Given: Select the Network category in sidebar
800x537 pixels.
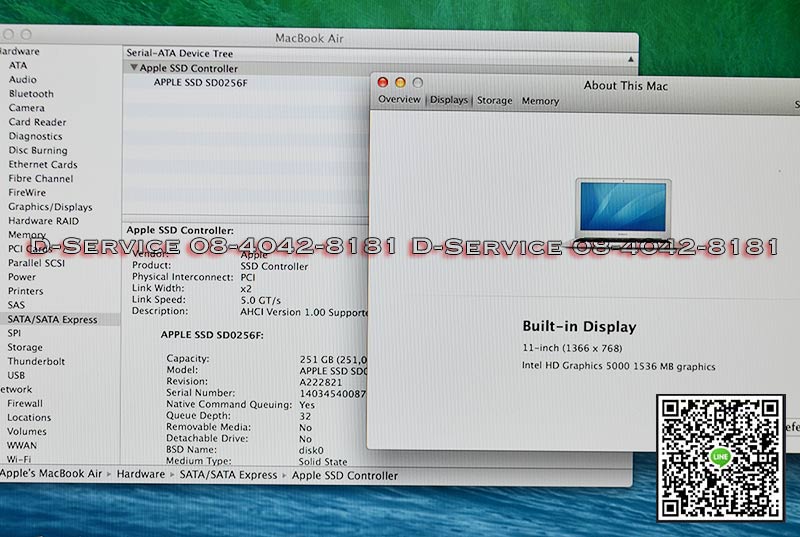Looking at the screenshot, I should point(16,389).
